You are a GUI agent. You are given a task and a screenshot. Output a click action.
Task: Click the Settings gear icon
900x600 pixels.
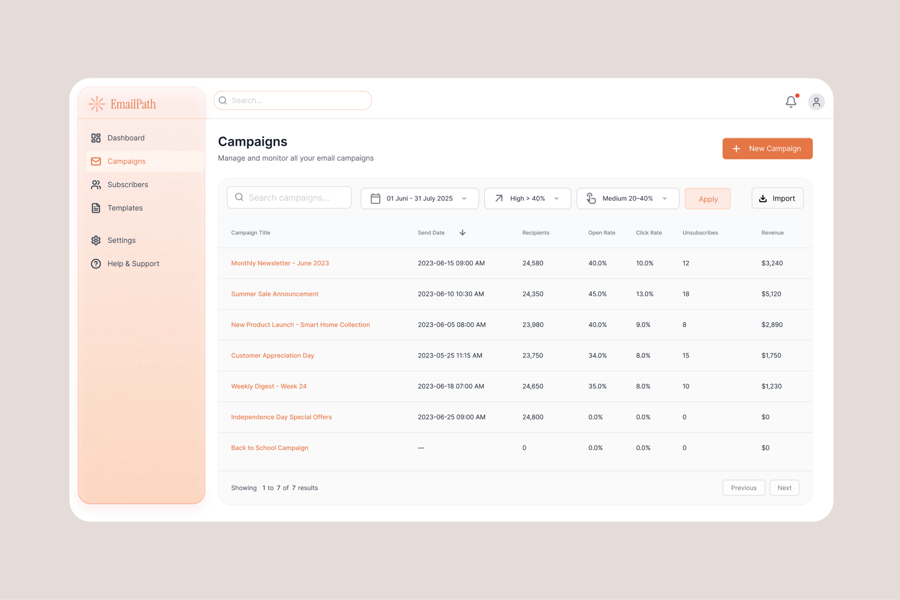click(x=96, y=241)
